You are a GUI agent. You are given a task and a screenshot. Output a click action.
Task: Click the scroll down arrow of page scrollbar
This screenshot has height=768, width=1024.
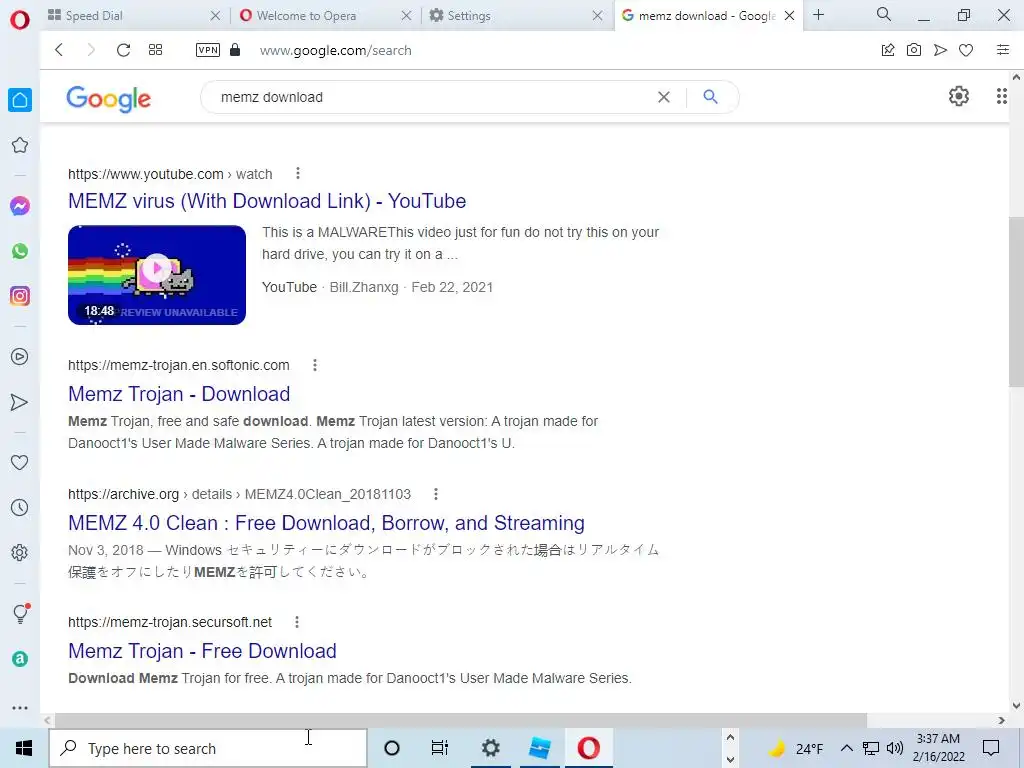coord(1016,705)
